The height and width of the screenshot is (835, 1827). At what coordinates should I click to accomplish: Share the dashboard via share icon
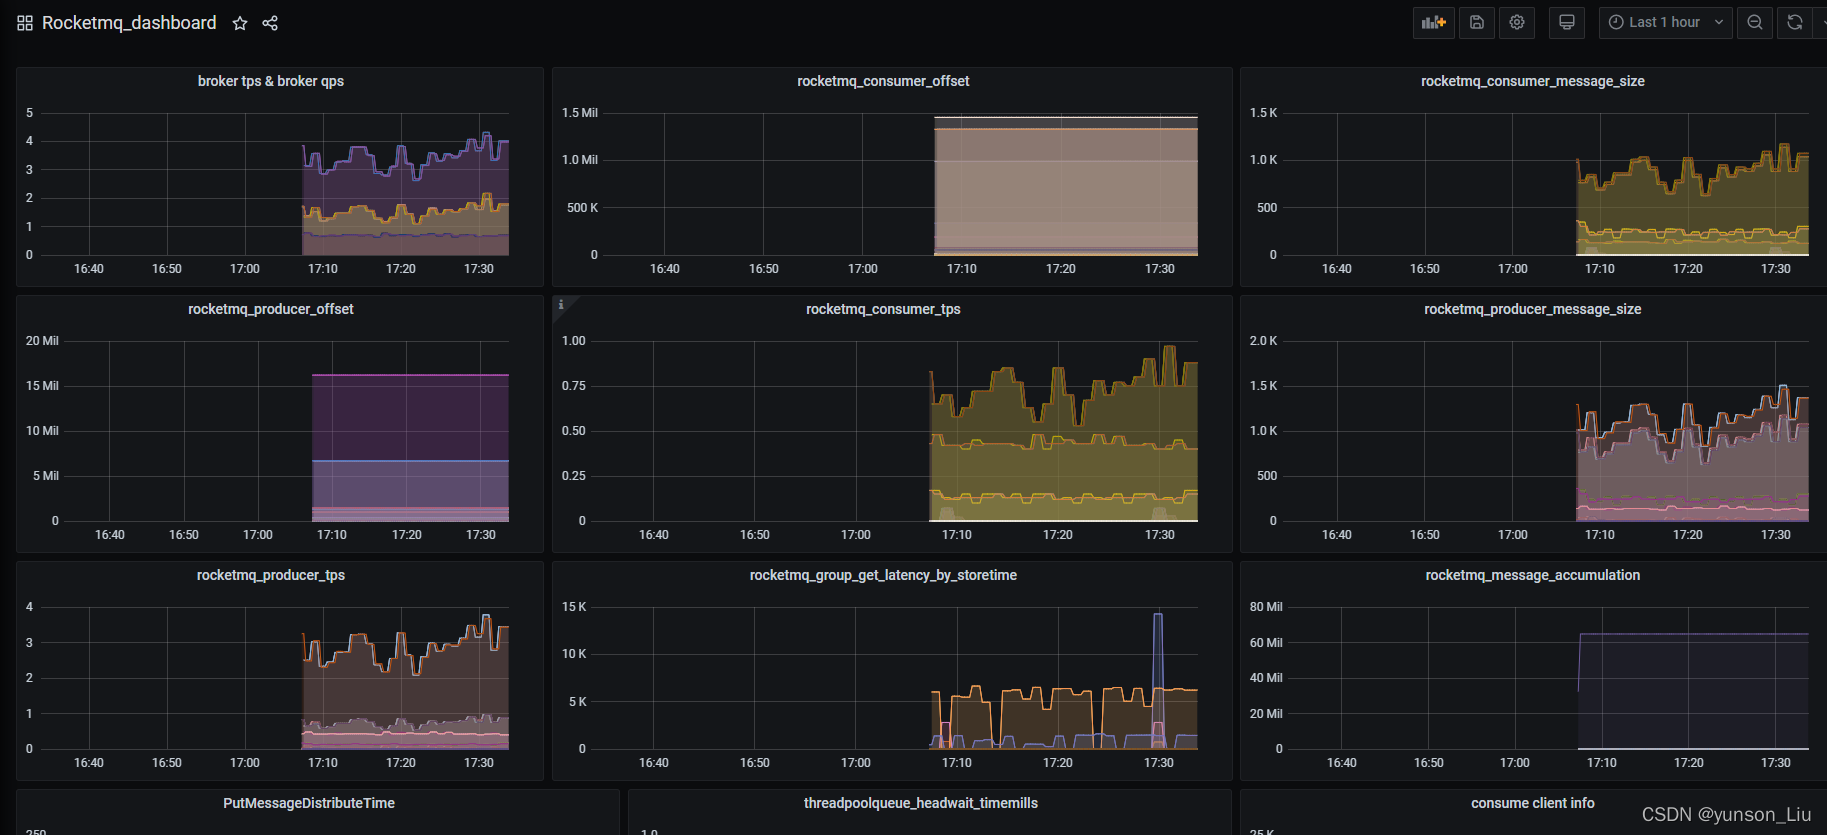[x=270, y=23]
